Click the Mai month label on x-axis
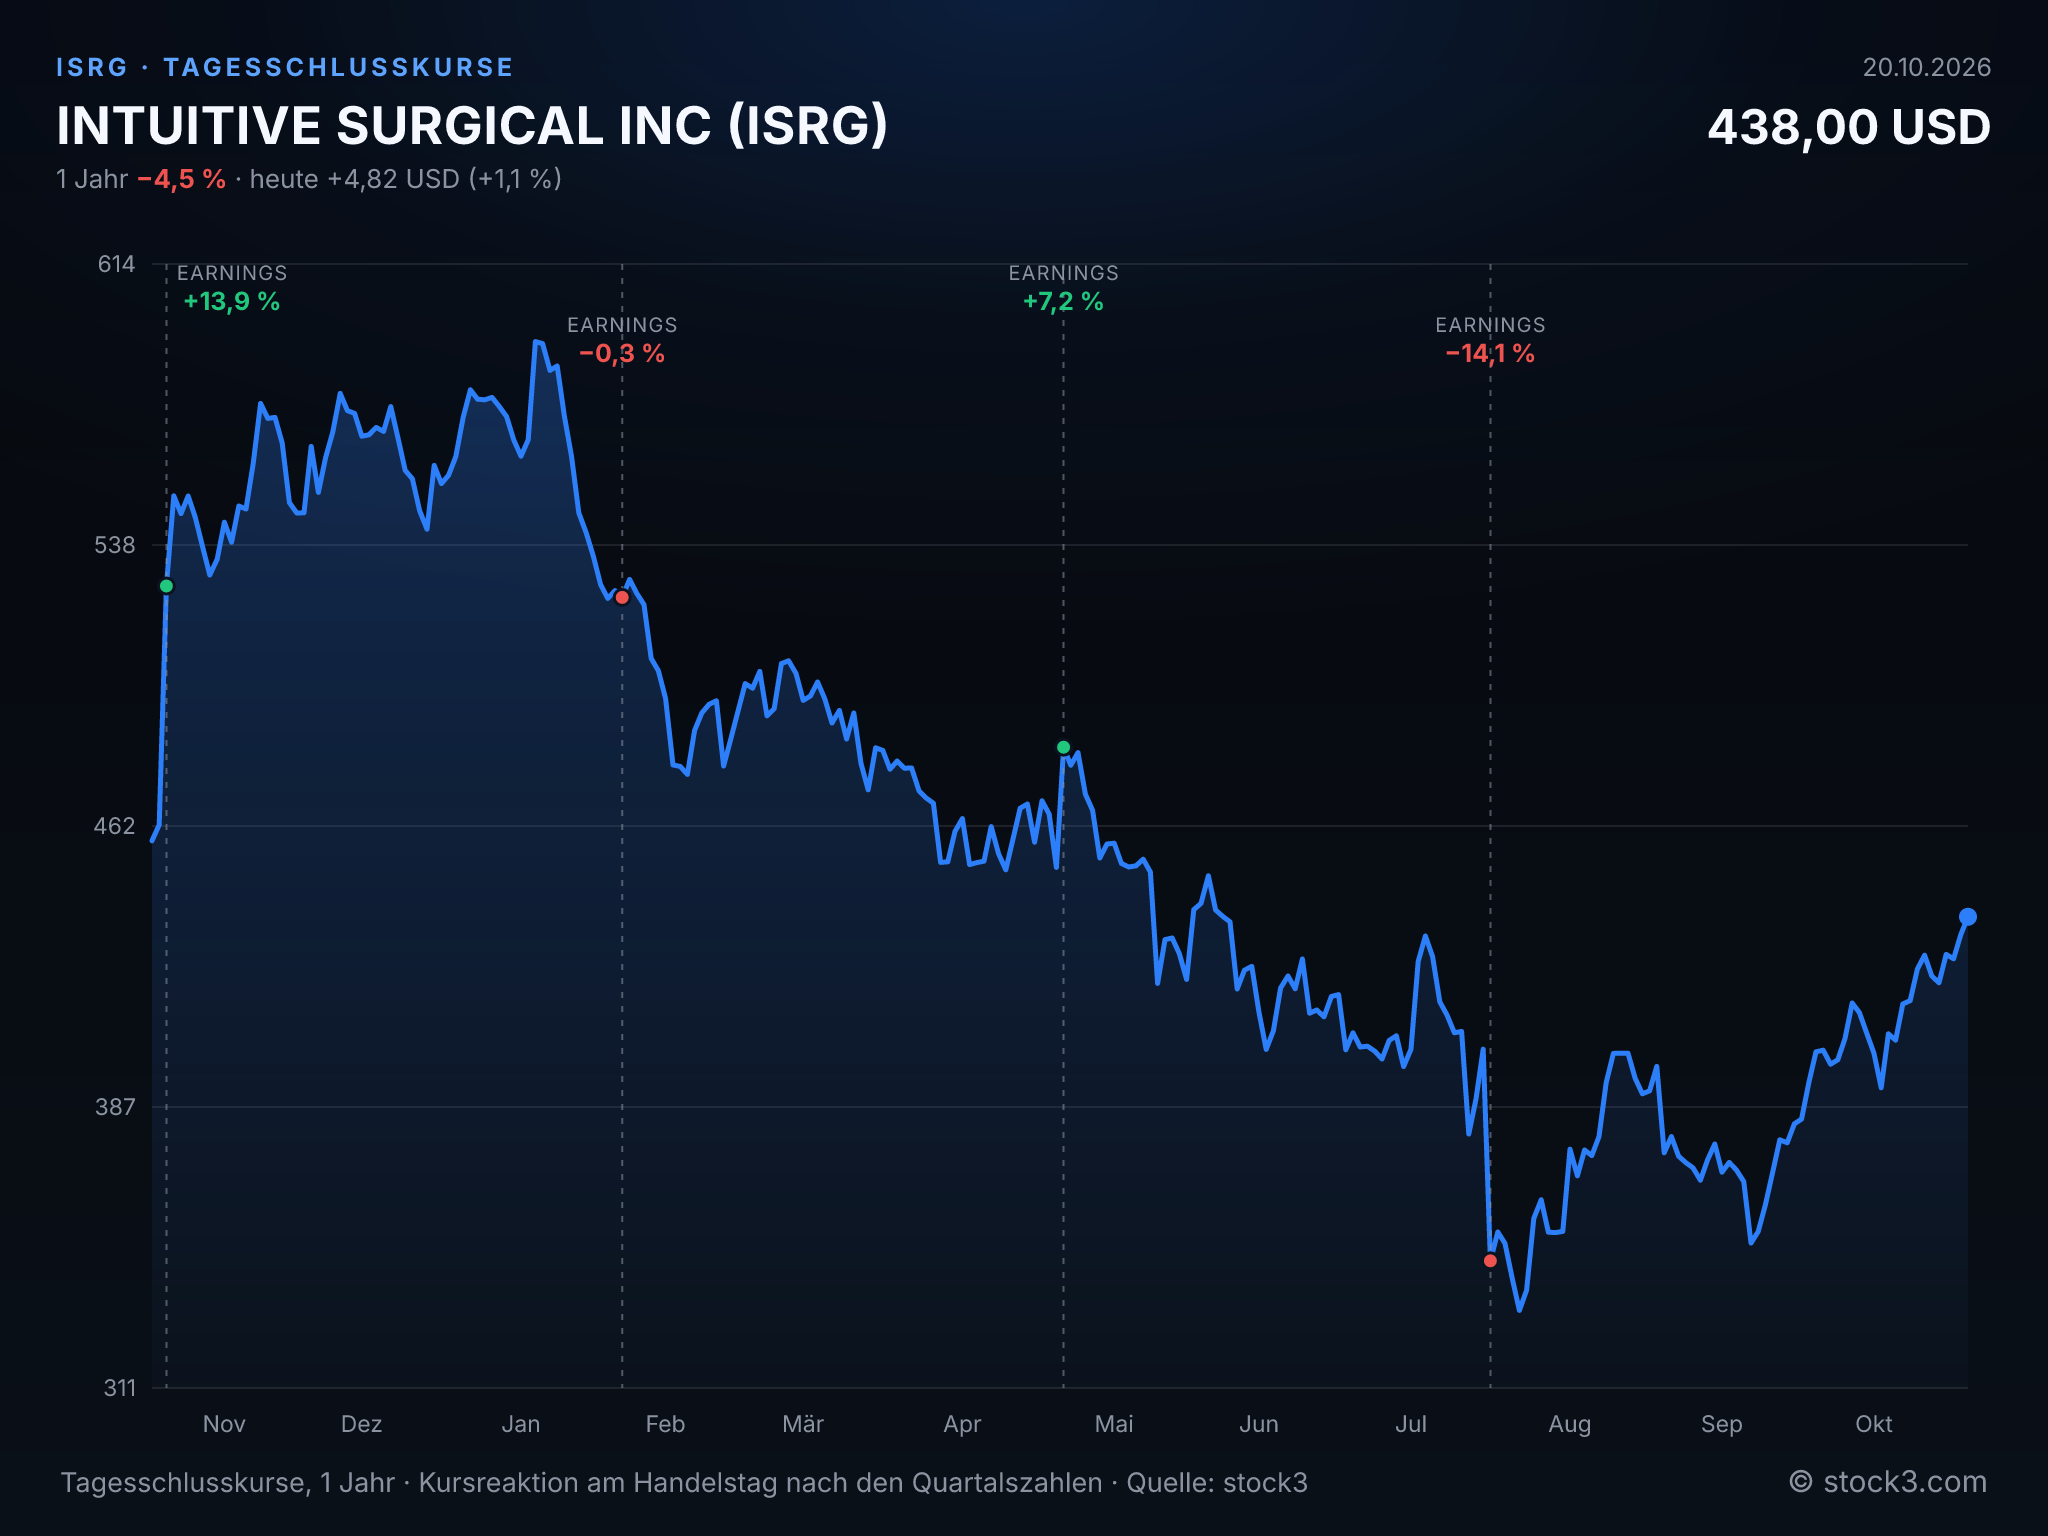The image size is (2048, 1536). coord(1114,1424)
